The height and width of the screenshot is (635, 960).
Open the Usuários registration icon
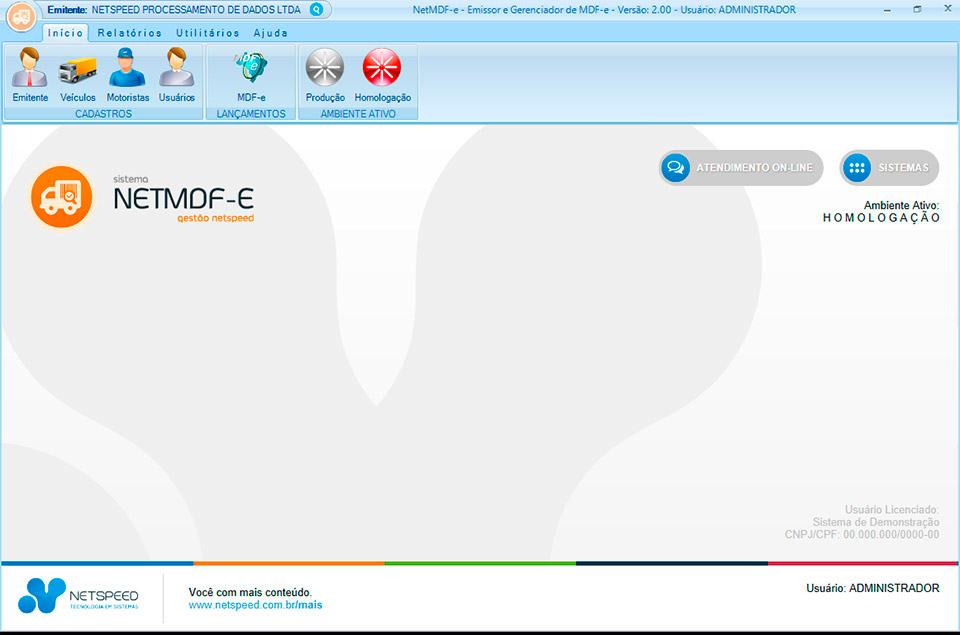click(x=177, y=75)
